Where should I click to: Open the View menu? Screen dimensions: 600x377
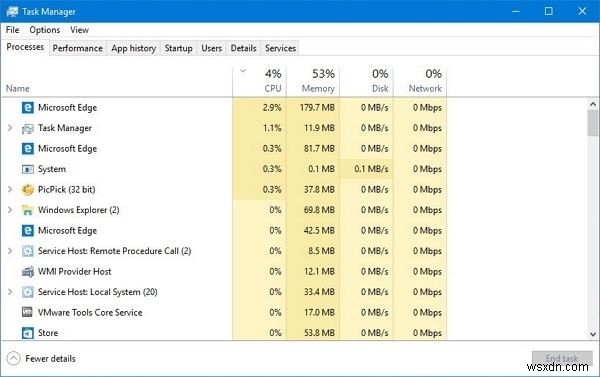point(79,30)
